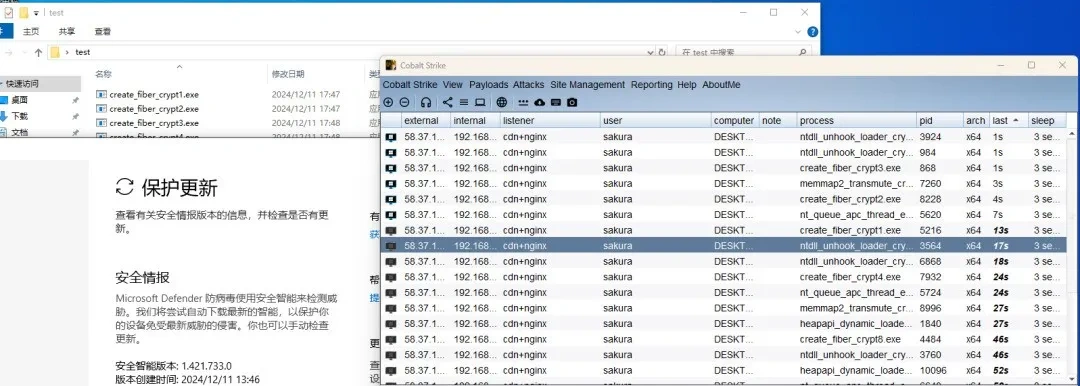Open Listeners via the headphones icon
Image resolution: width=1080 pixels, height=386 pixels.
click(426, 102)
